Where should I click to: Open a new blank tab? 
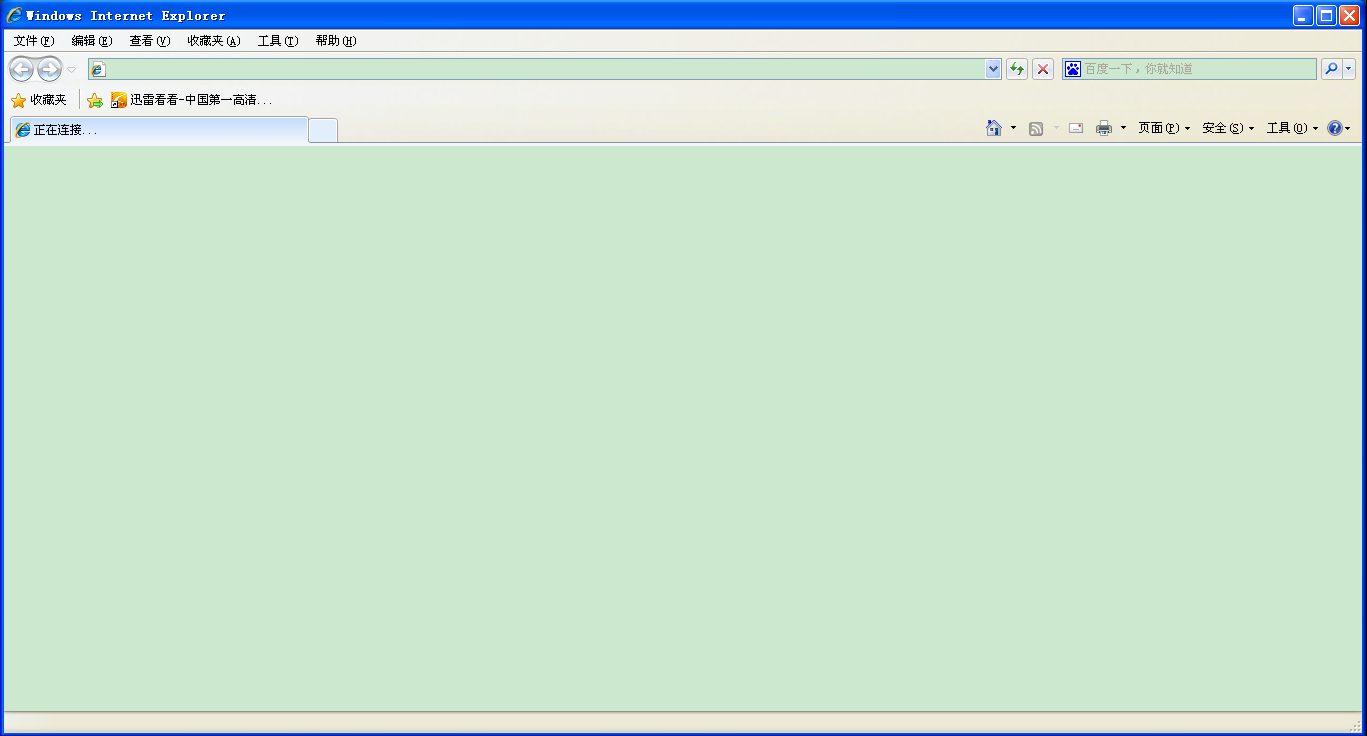[323, 130]
